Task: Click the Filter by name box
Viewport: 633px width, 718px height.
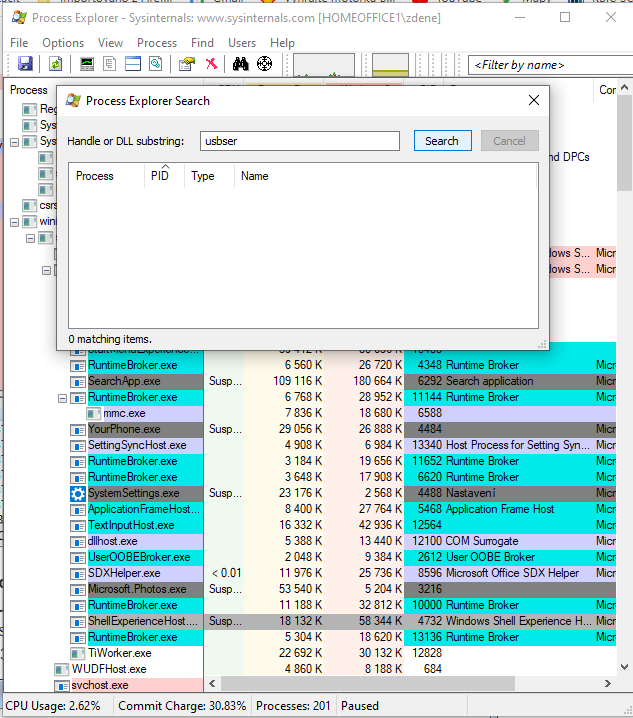Action: point(530,65)
